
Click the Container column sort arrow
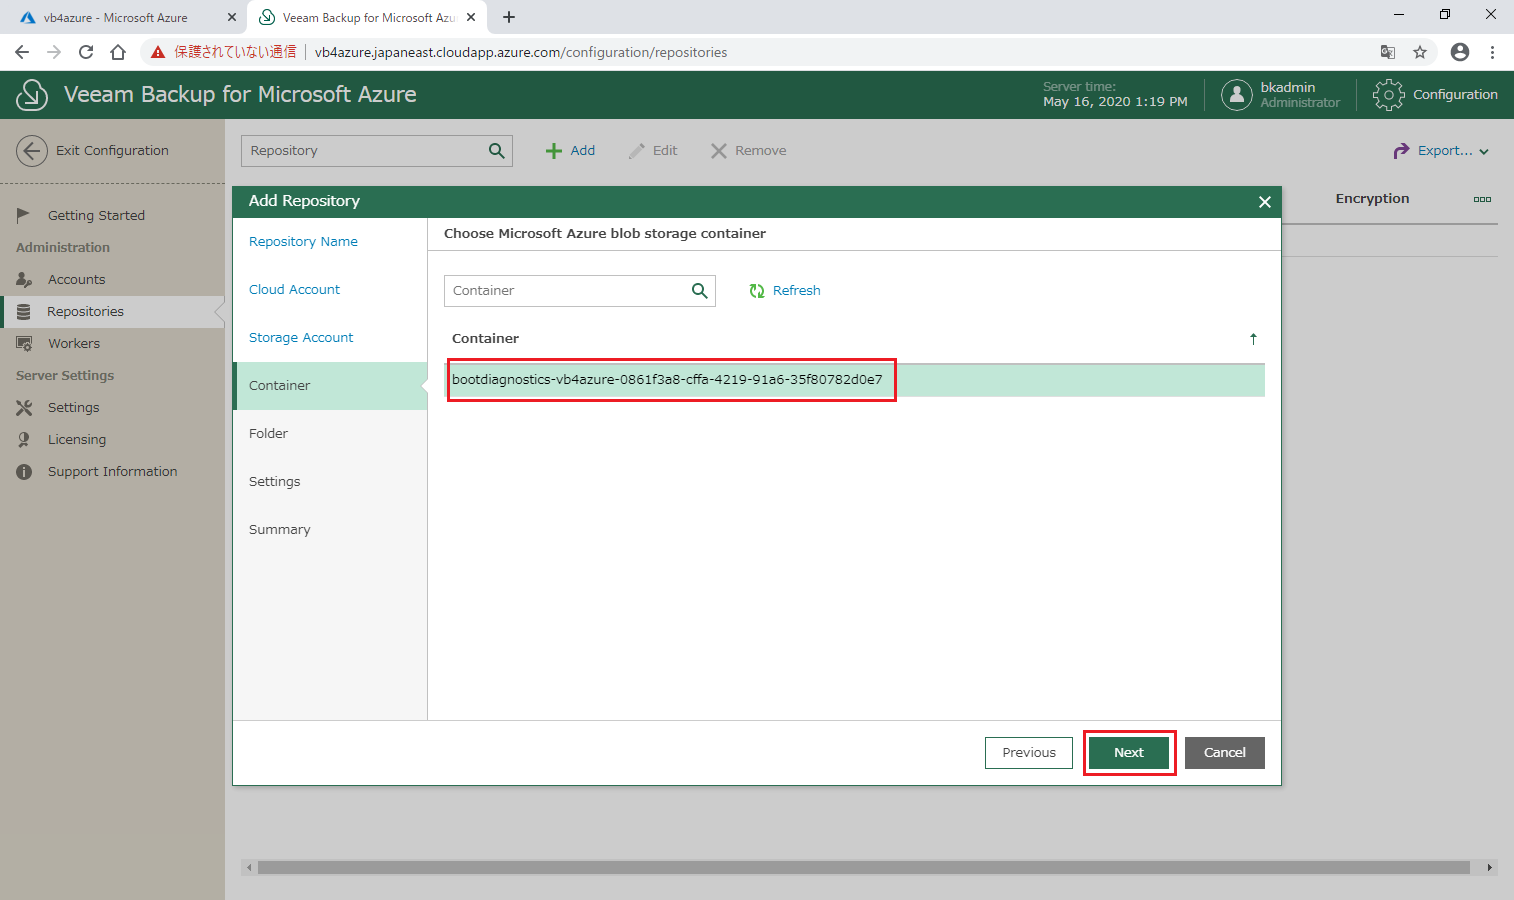(1253, 339)
